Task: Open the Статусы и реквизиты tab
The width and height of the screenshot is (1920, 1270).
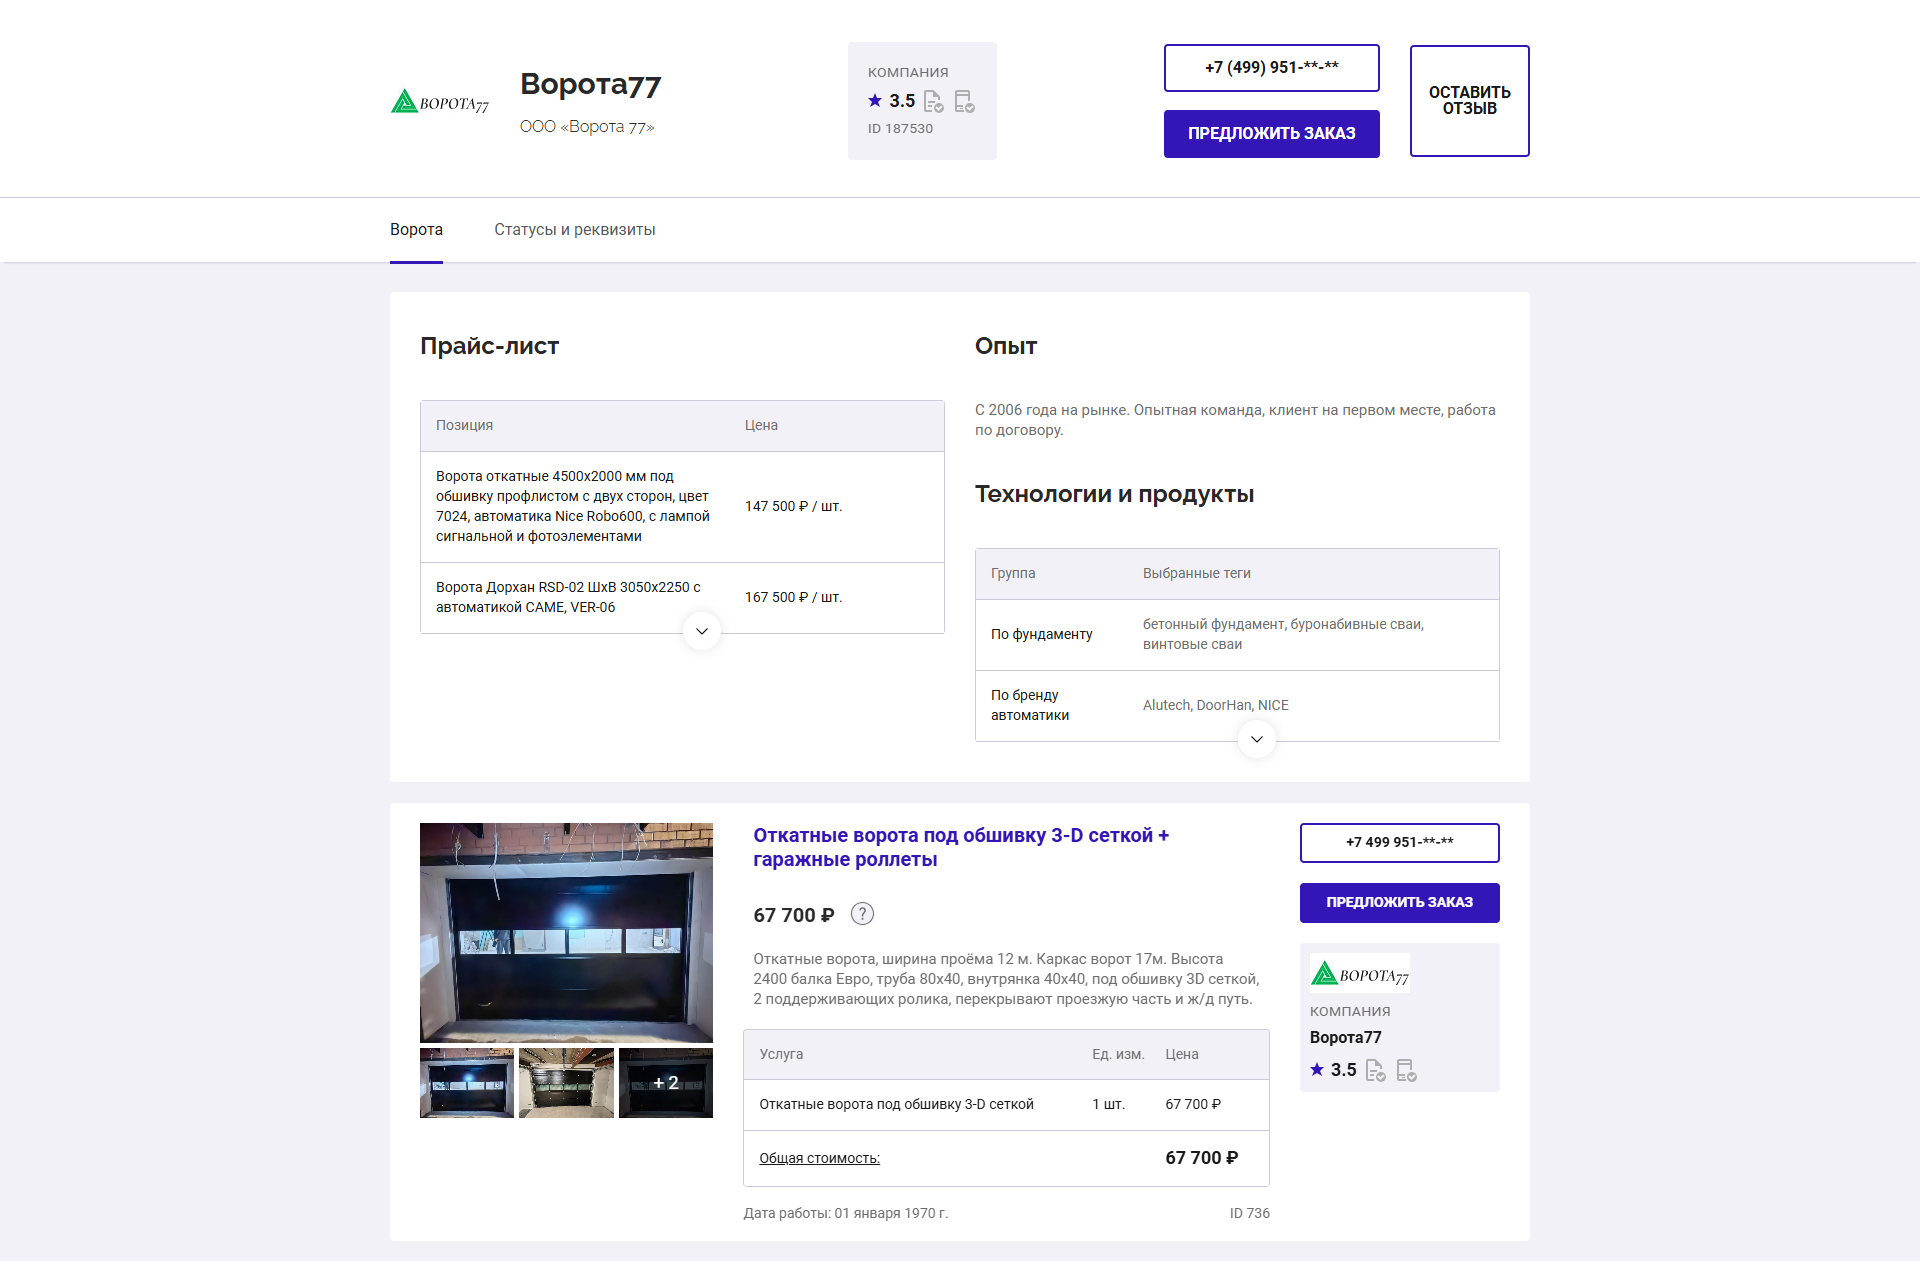Action: click(x=574, y=230)
